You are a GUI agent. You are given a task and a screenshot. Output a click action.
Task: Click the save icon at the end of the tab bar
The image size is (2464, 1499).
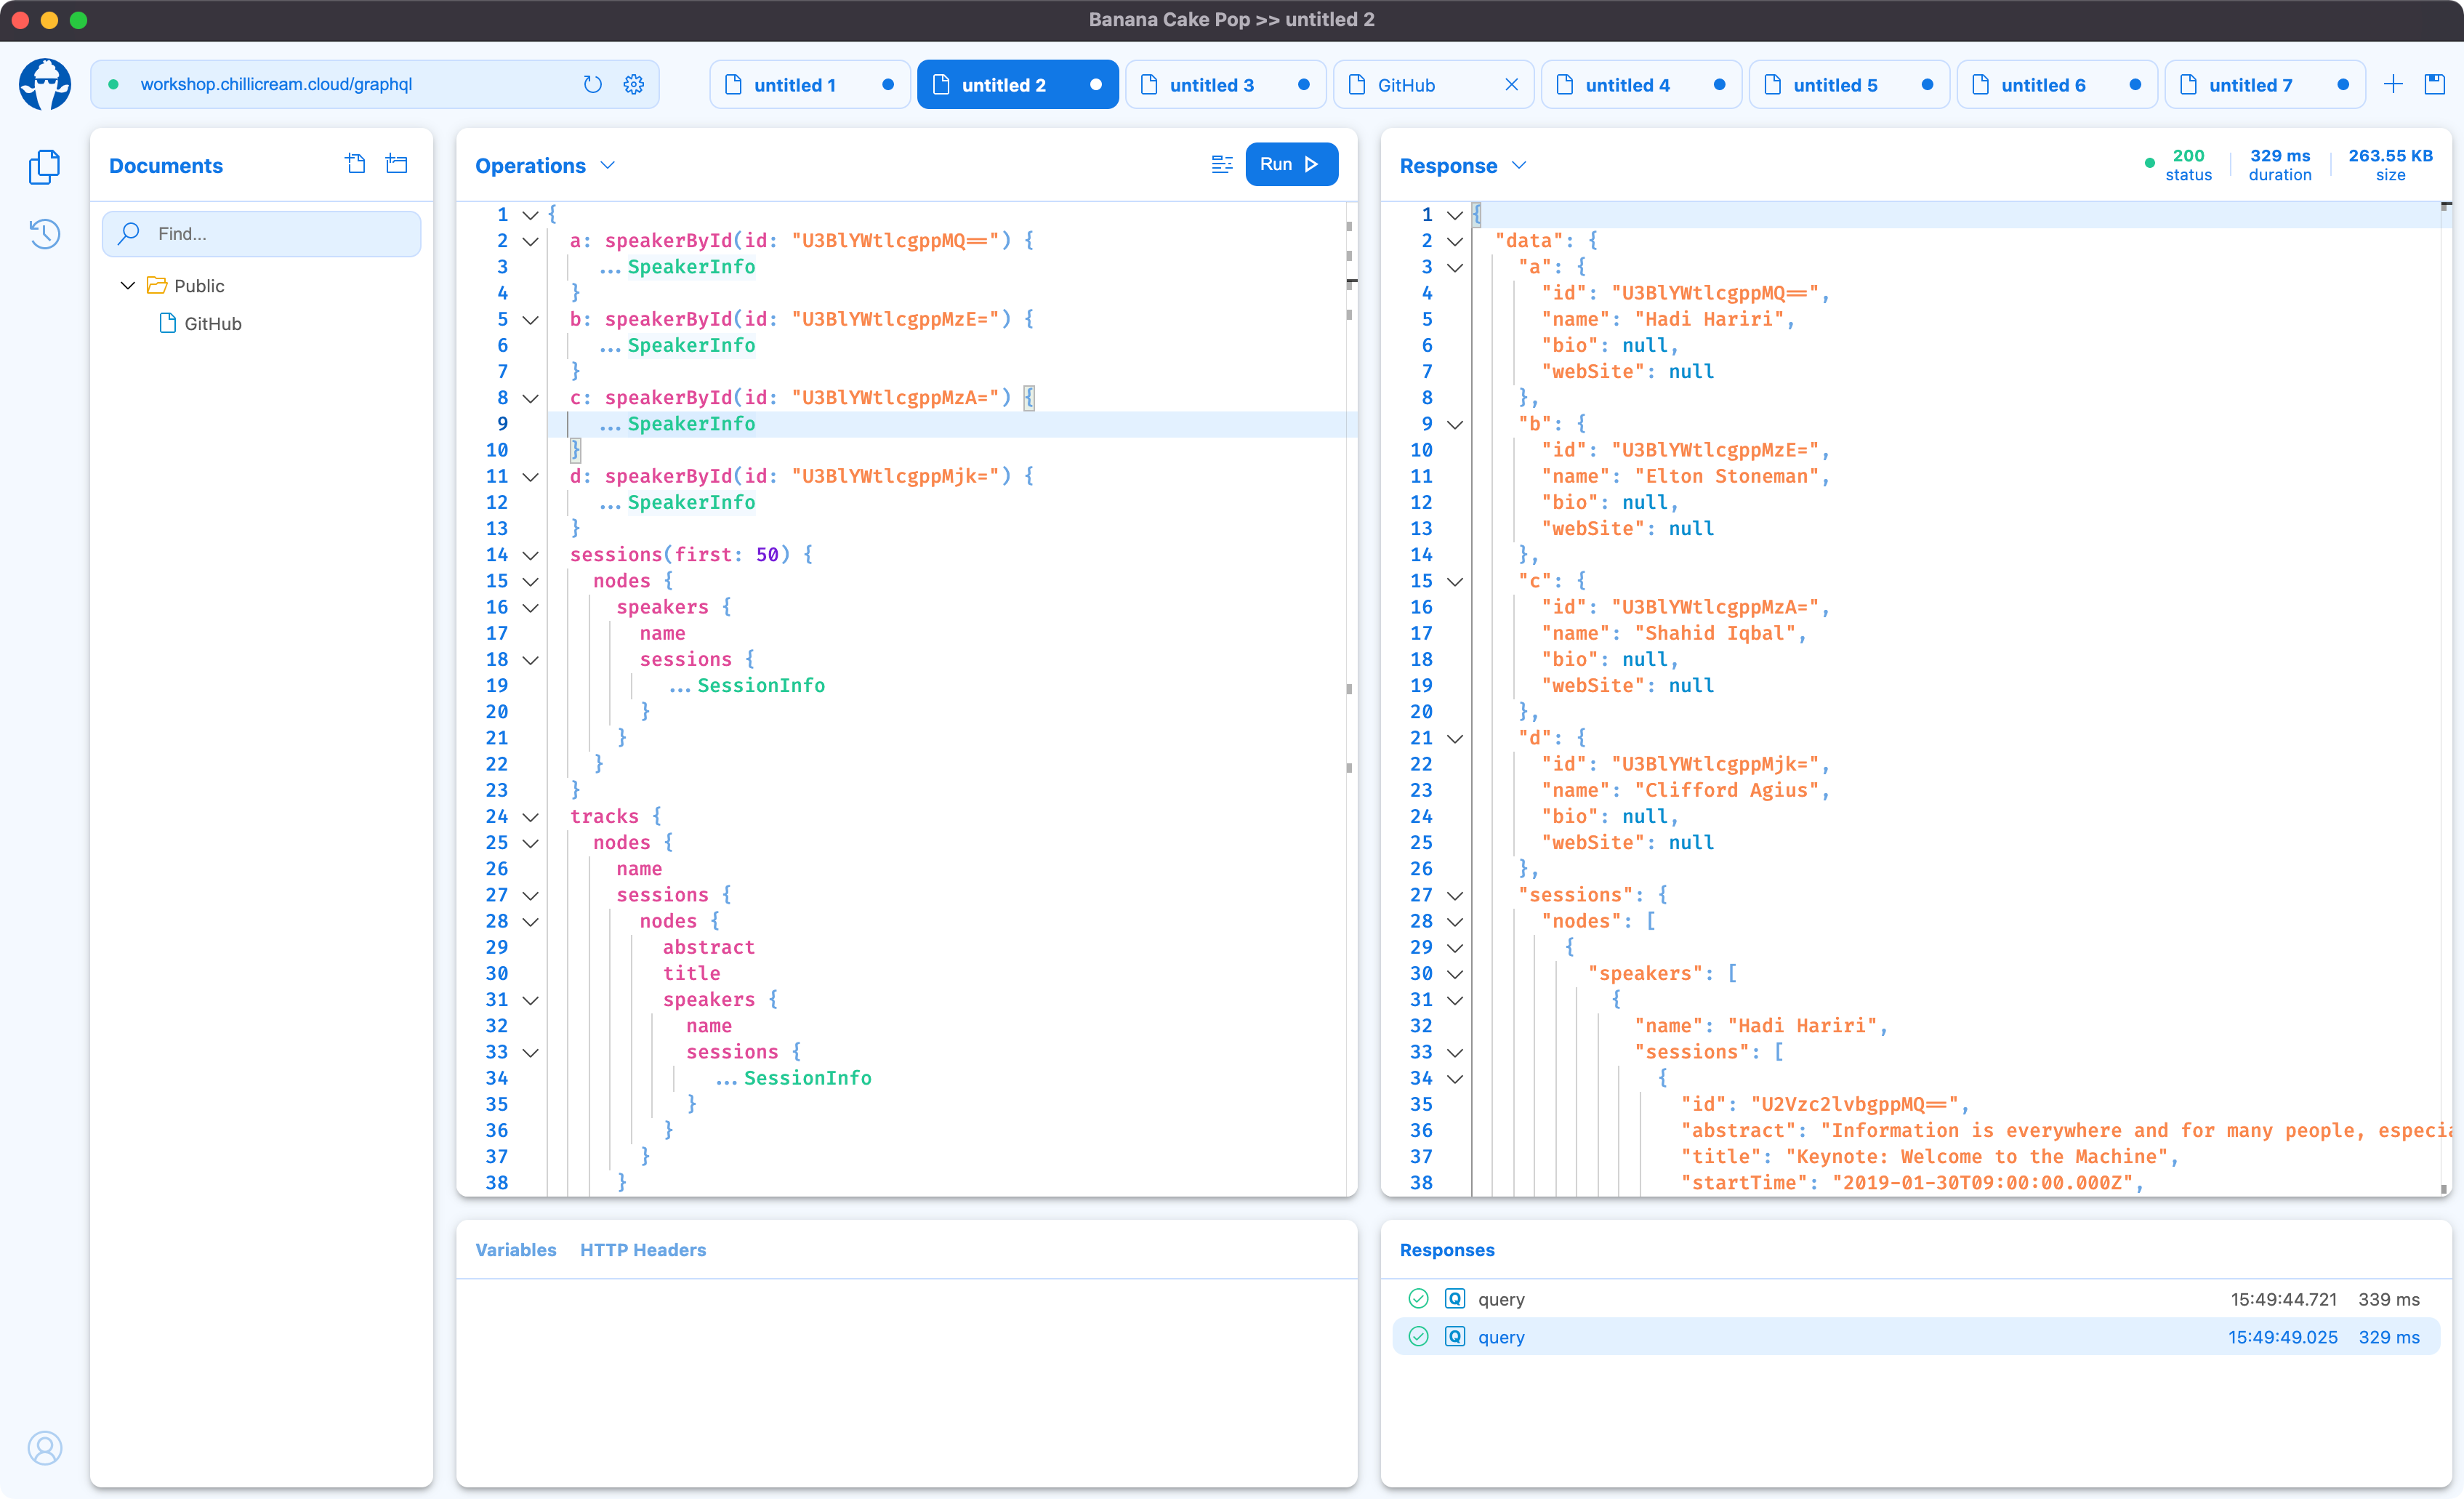pos(2435,84)
